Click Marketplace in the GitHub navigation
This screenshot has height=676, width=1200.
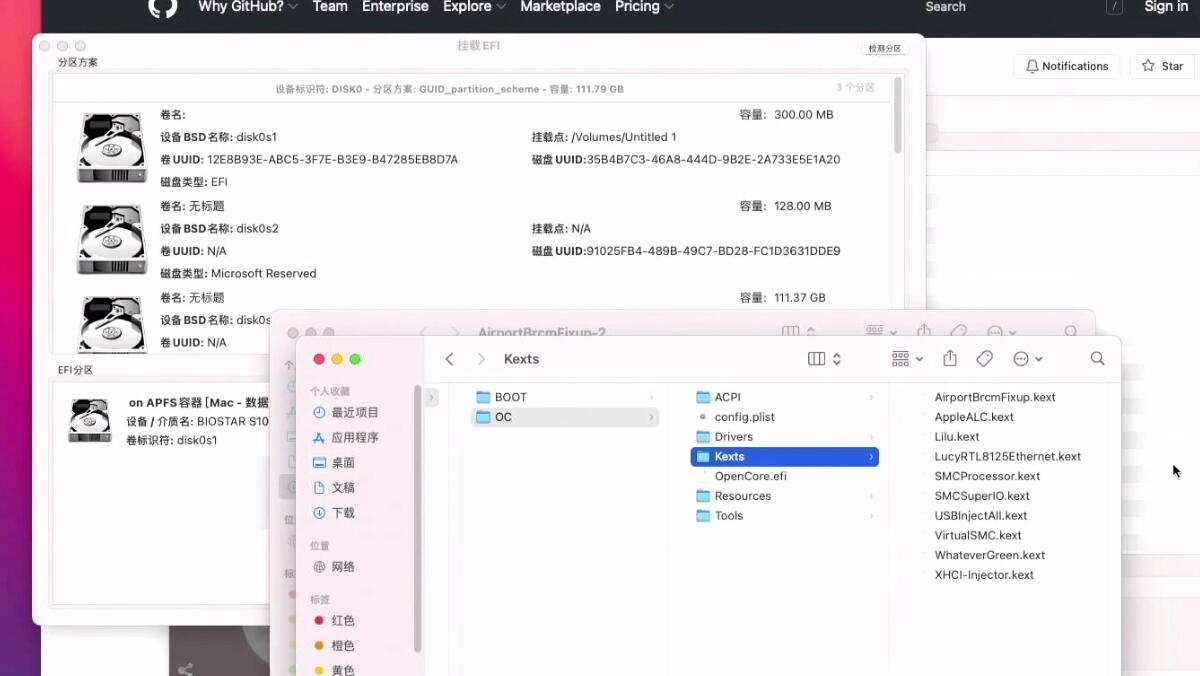pyautogui.click(x=560, y=7)
